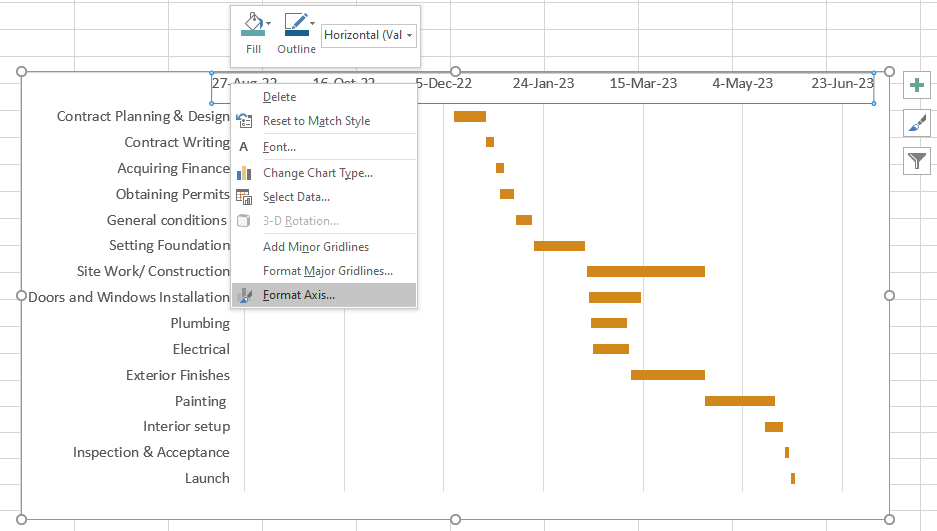Image resolution: width=937 pixels, height=531 pixels.
Task: Click the Change Chart Type icon
Action: point(244,173)
